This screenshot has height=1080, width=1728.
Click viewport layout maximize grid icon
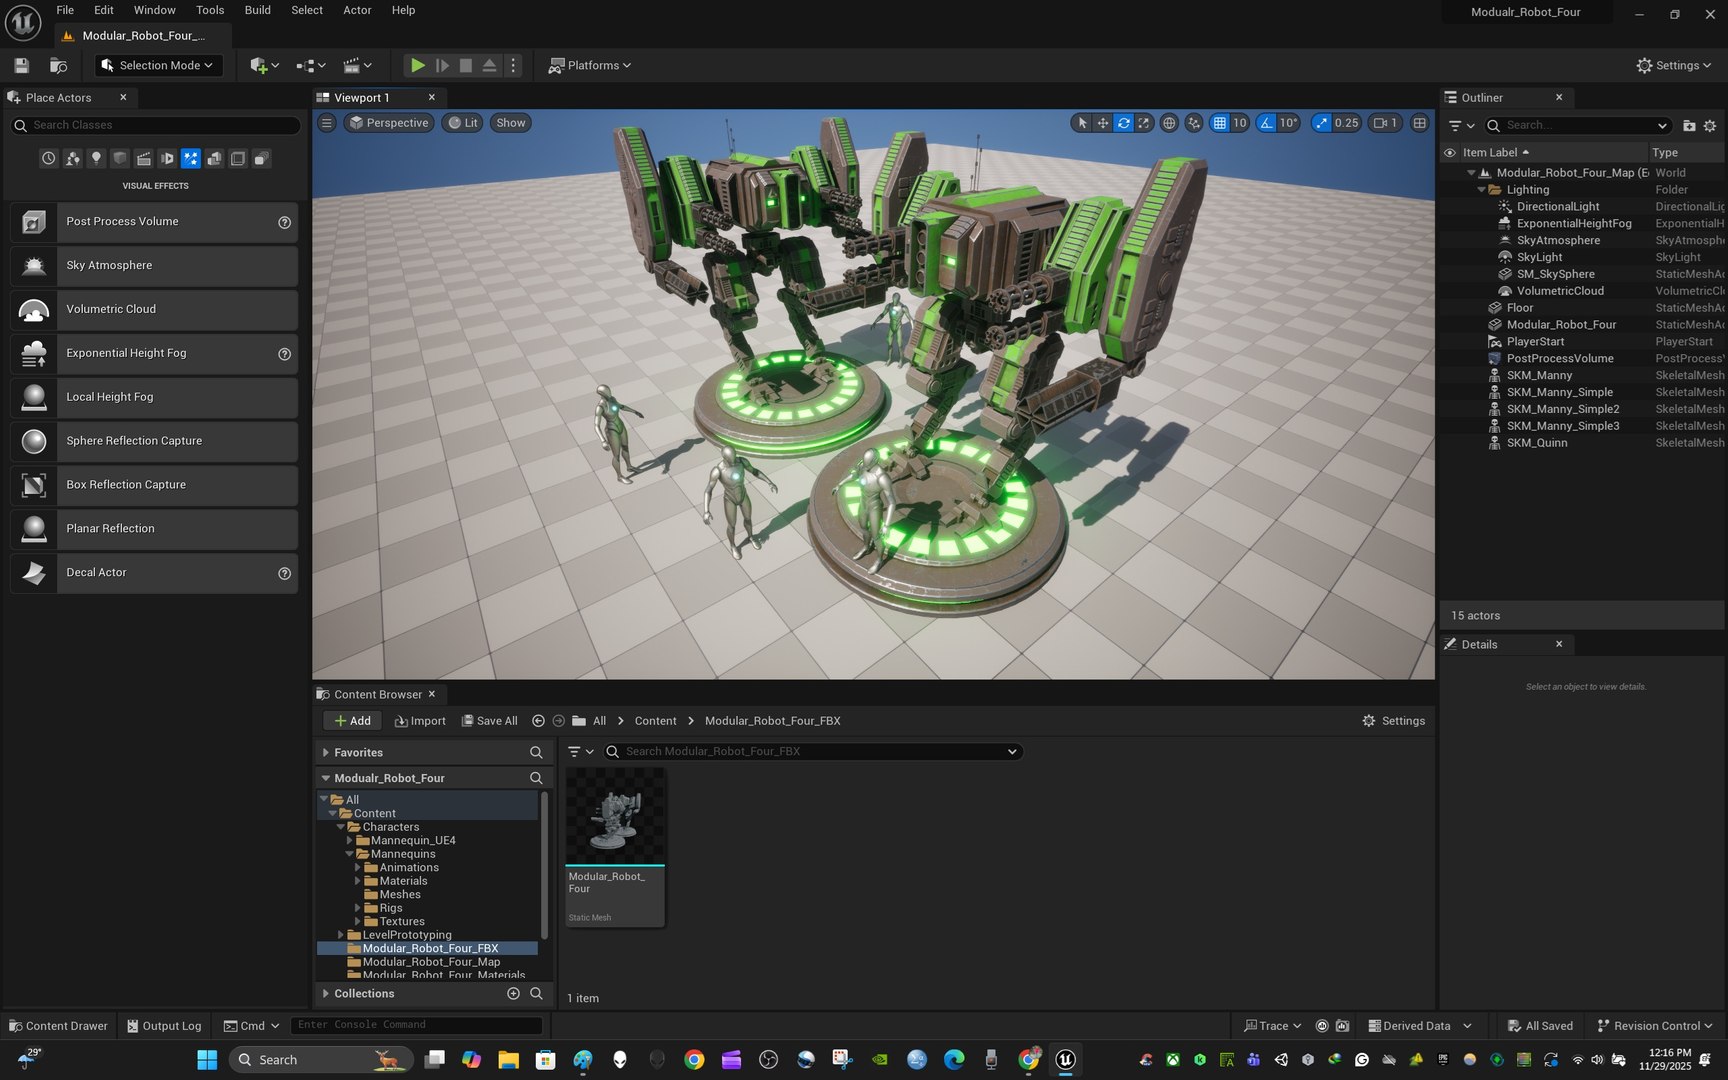pyautogui.click(x=1419, y=123)
